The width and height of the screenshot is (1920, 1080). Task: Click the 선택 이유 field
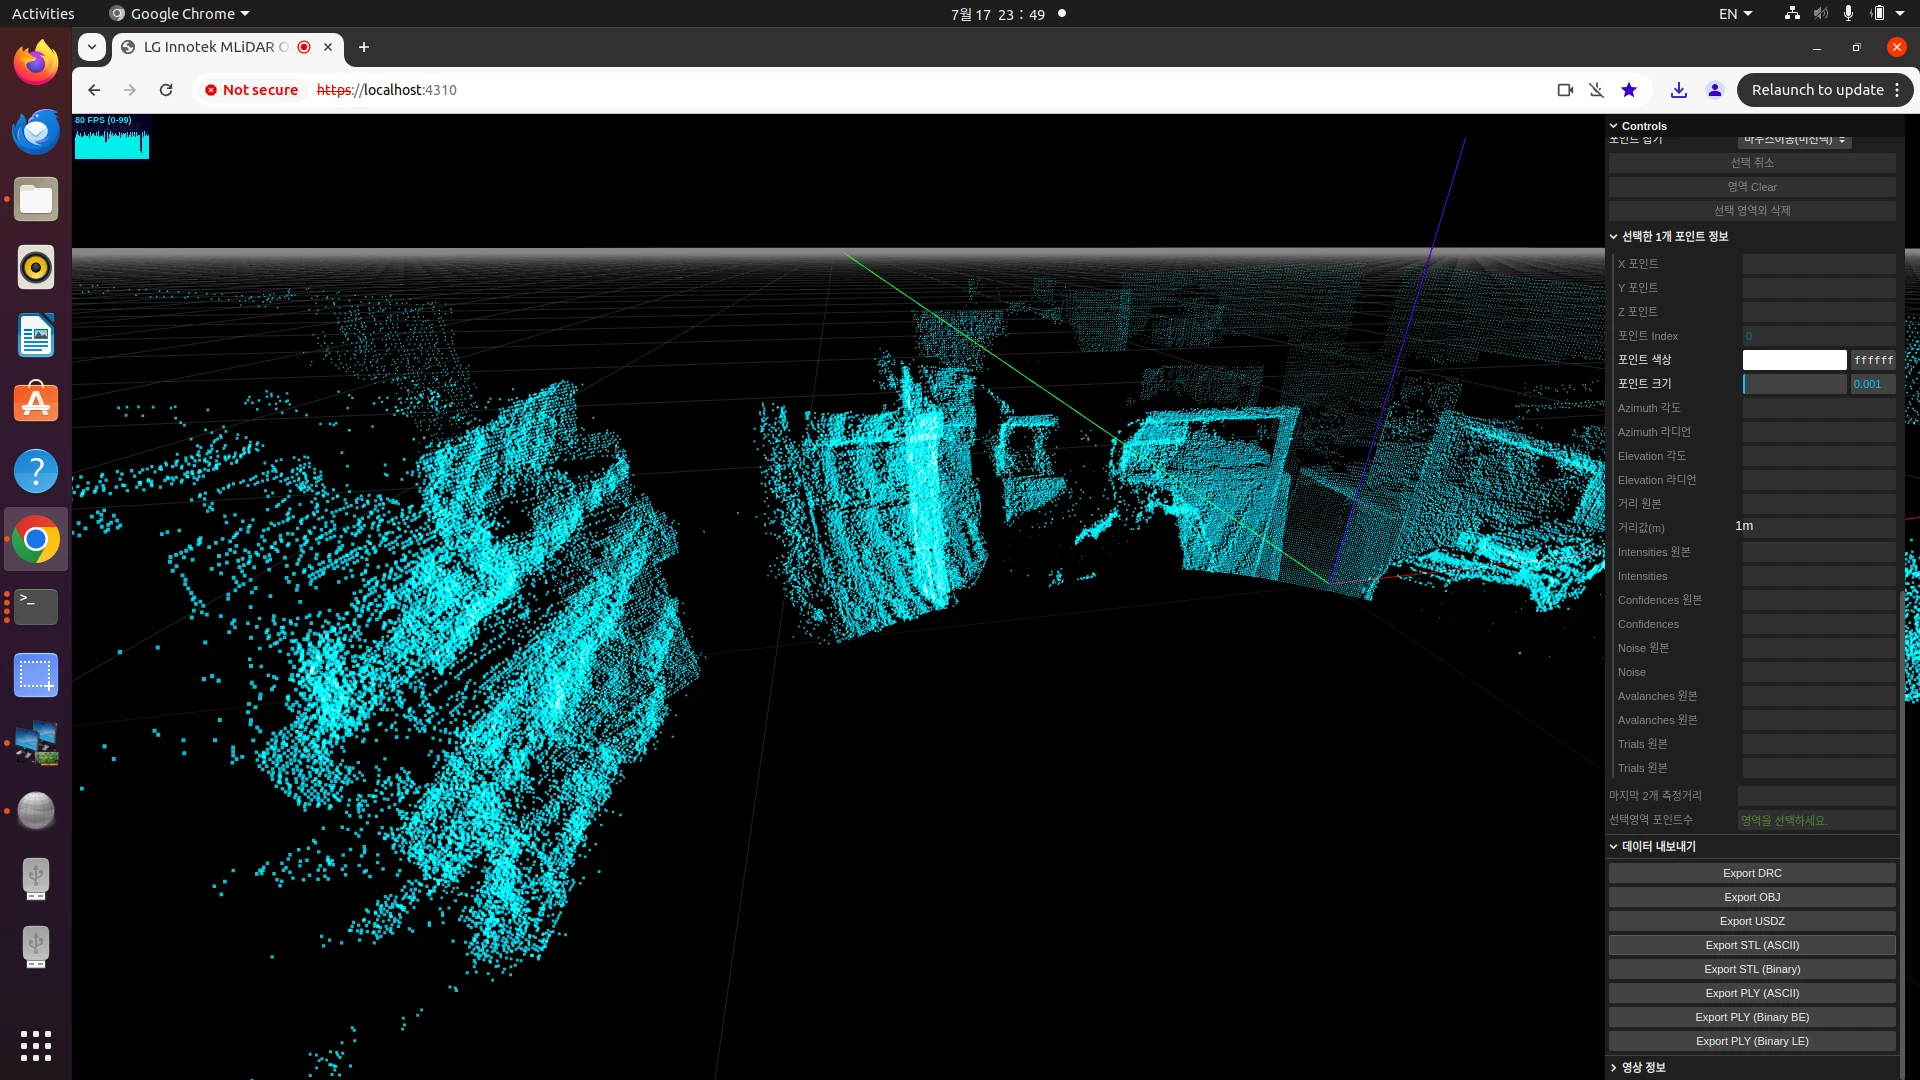[x=1751, y=161]
